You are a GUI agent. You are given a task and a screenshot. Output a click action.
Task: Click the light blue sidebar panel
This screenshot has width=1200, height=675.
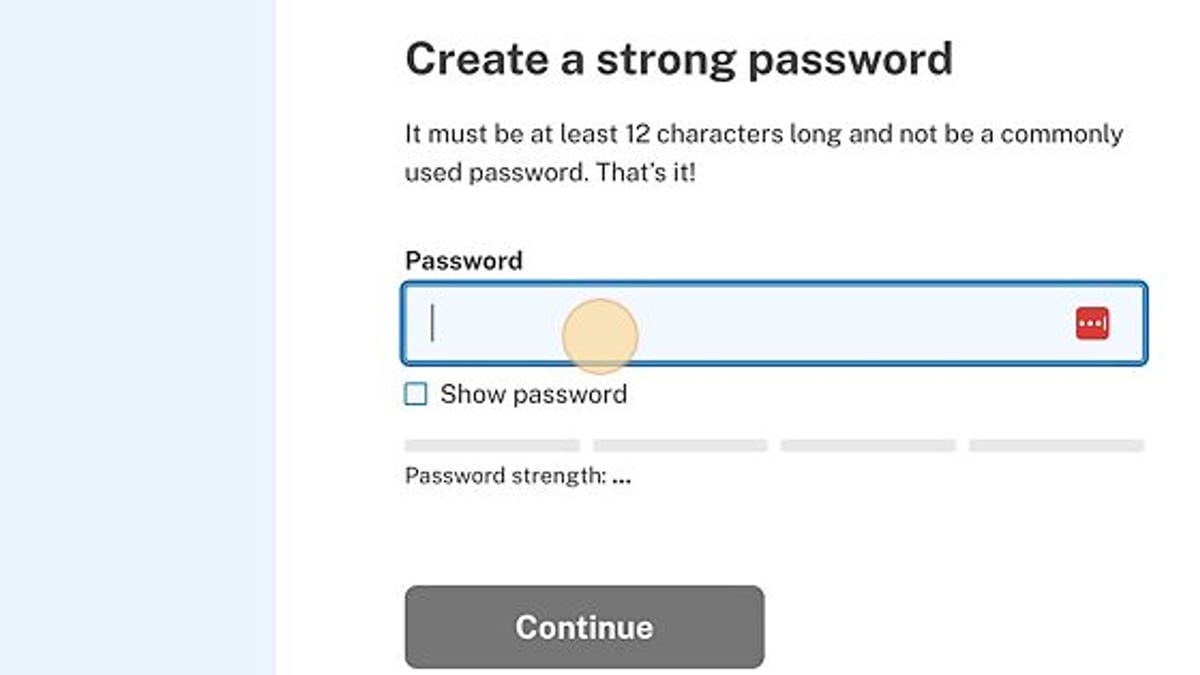pyautogui.click(x=138, y=337)
